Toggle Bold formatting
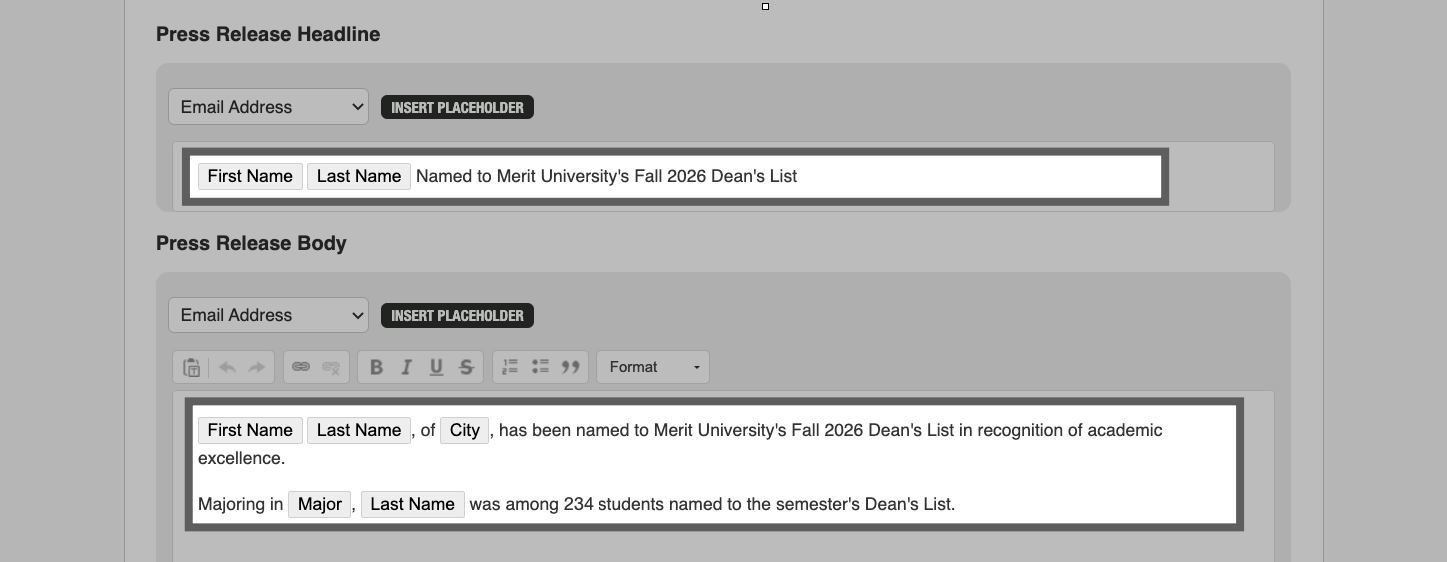Image resolution: width=1447 pixels, height=562 pixels. (376, 367)
